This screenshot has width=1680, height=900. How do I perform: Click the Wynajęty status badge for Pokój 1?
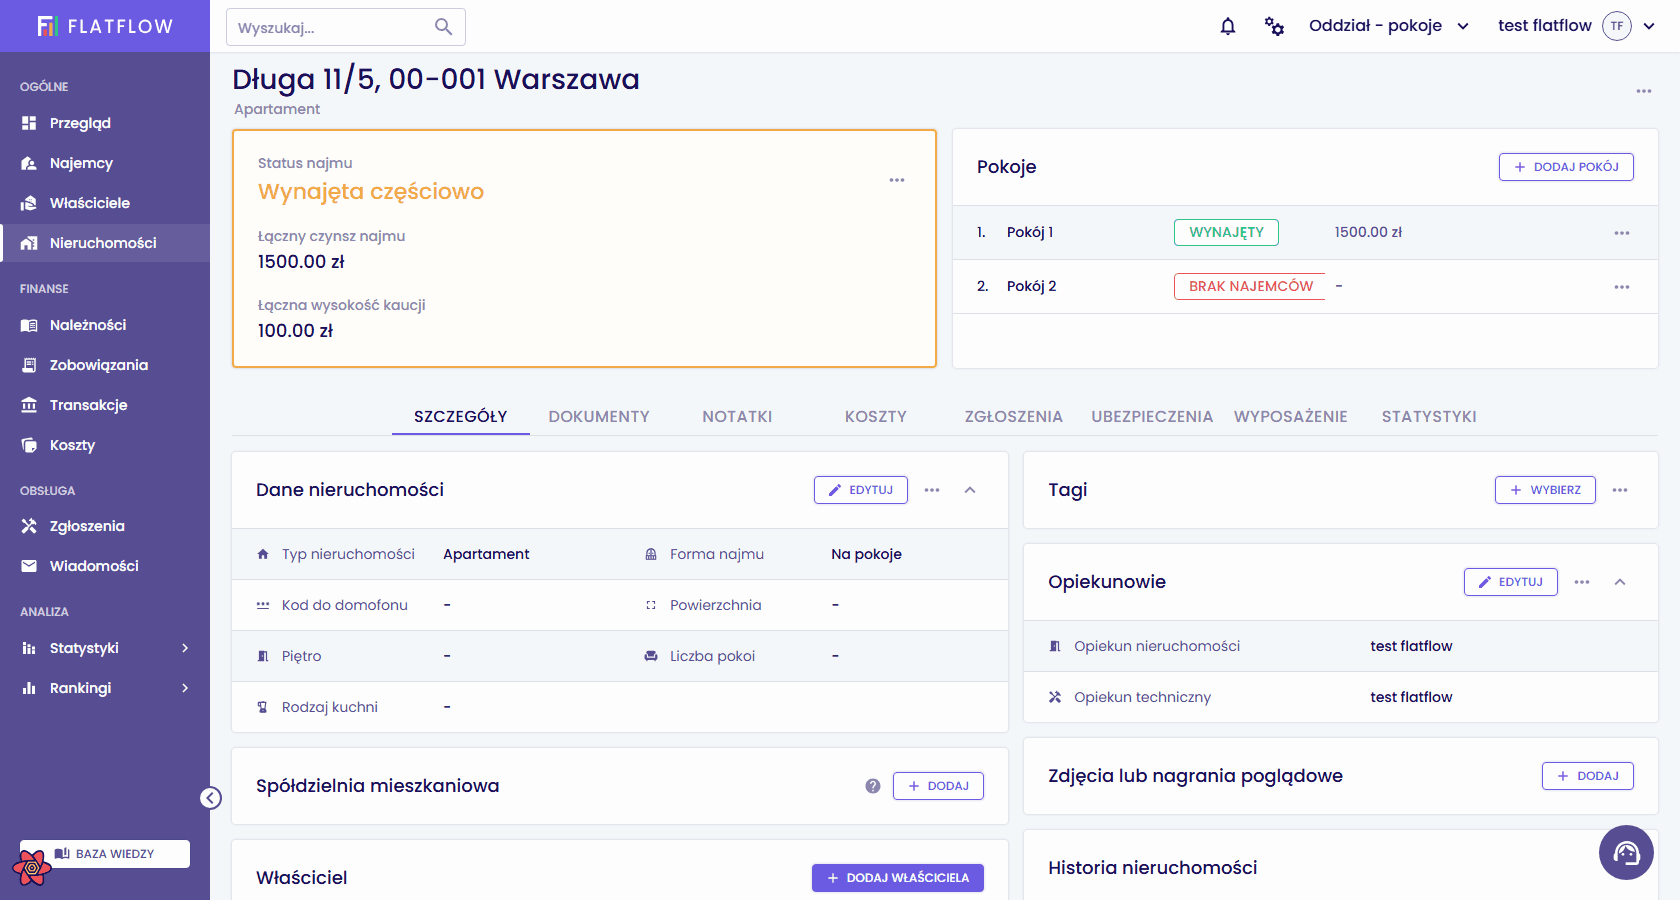(1226, 232)
